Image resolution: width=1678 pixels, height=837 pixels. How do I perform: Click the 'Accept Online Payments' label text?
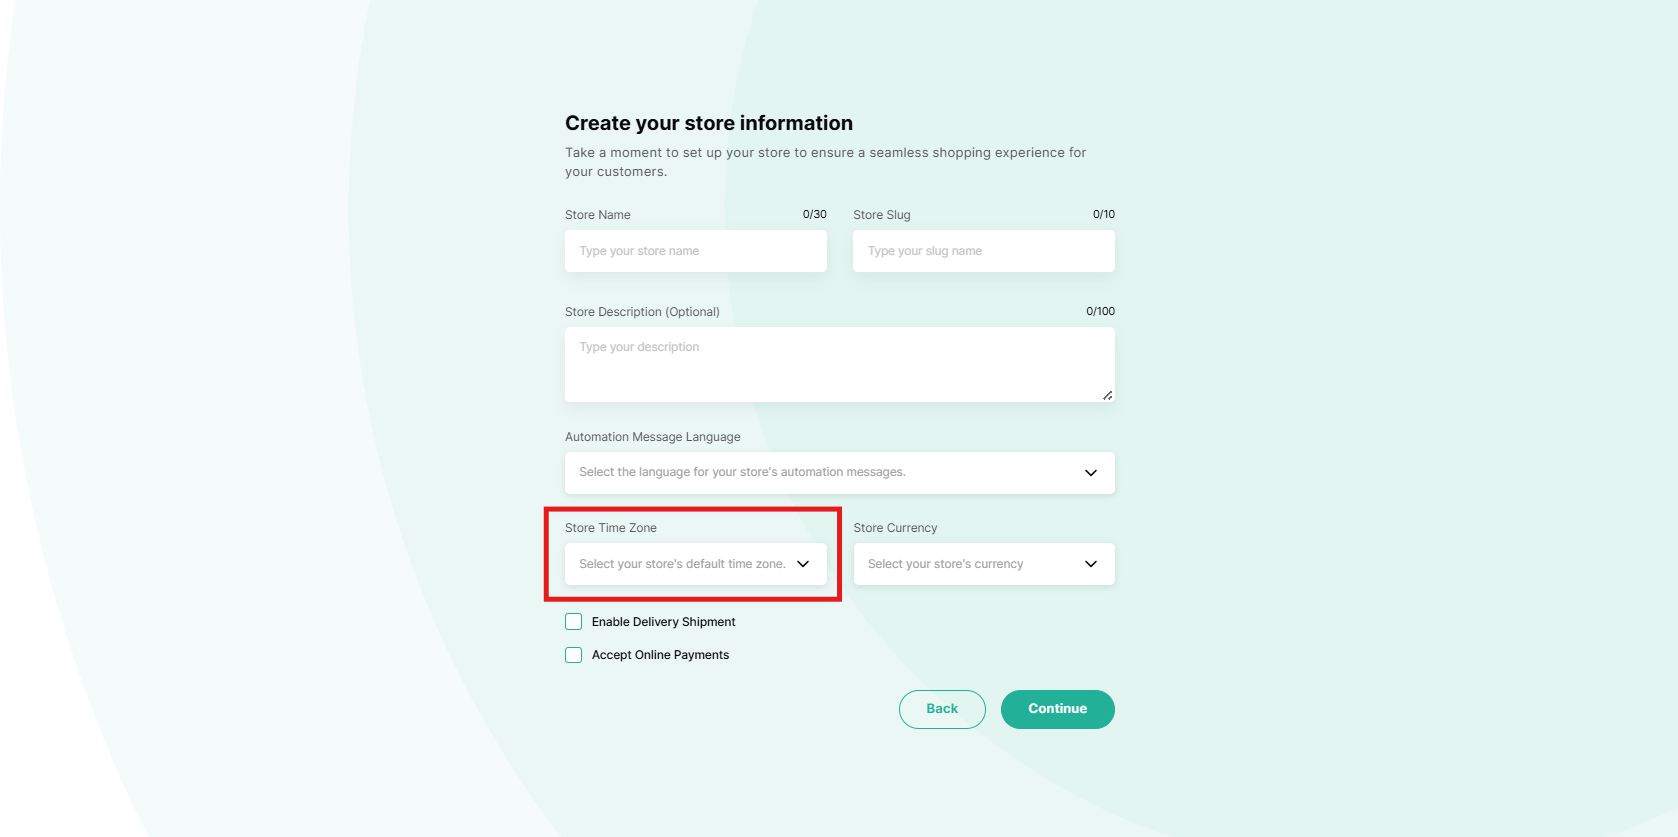tap(660, 655)
